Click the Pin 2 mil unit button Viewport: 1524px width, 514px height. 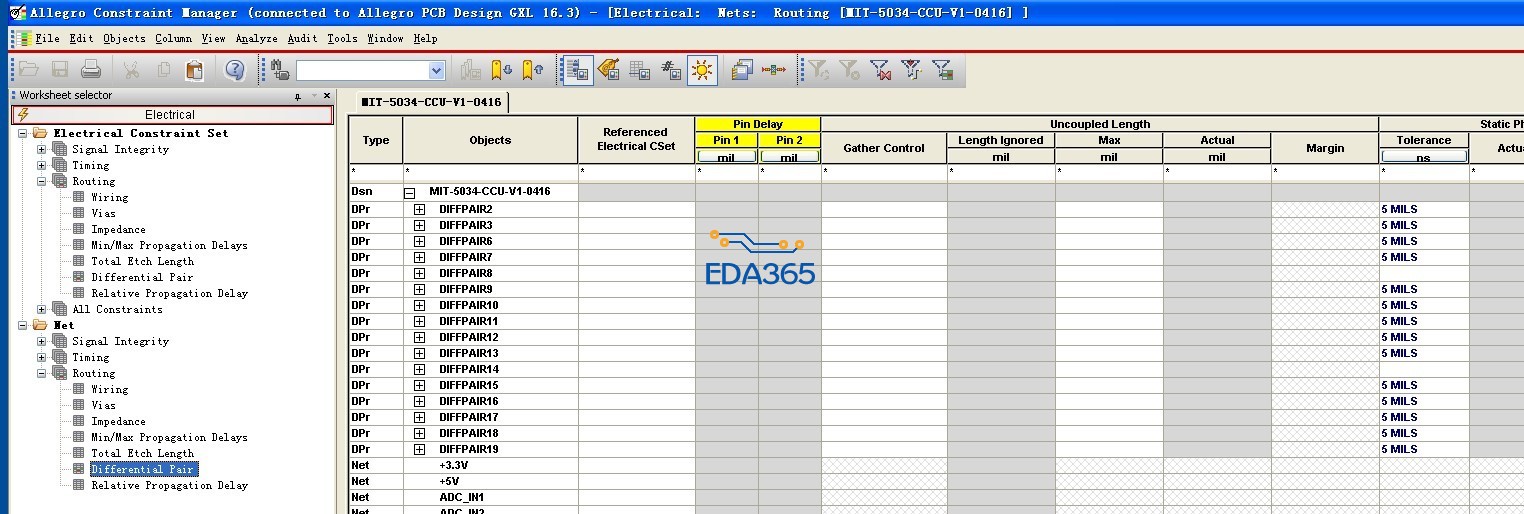pyautogui.click(x=789, y=156)
